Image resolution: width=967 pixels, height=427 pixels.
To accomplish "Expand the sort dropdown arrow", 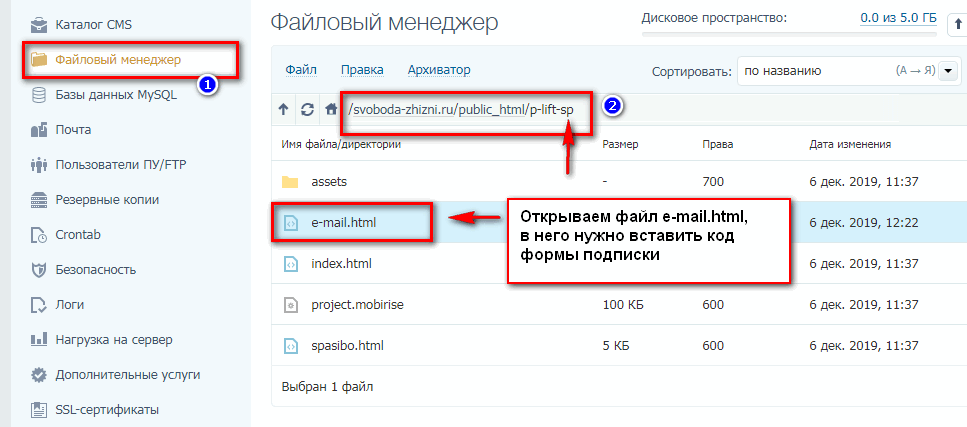I will tap(948, 71).
